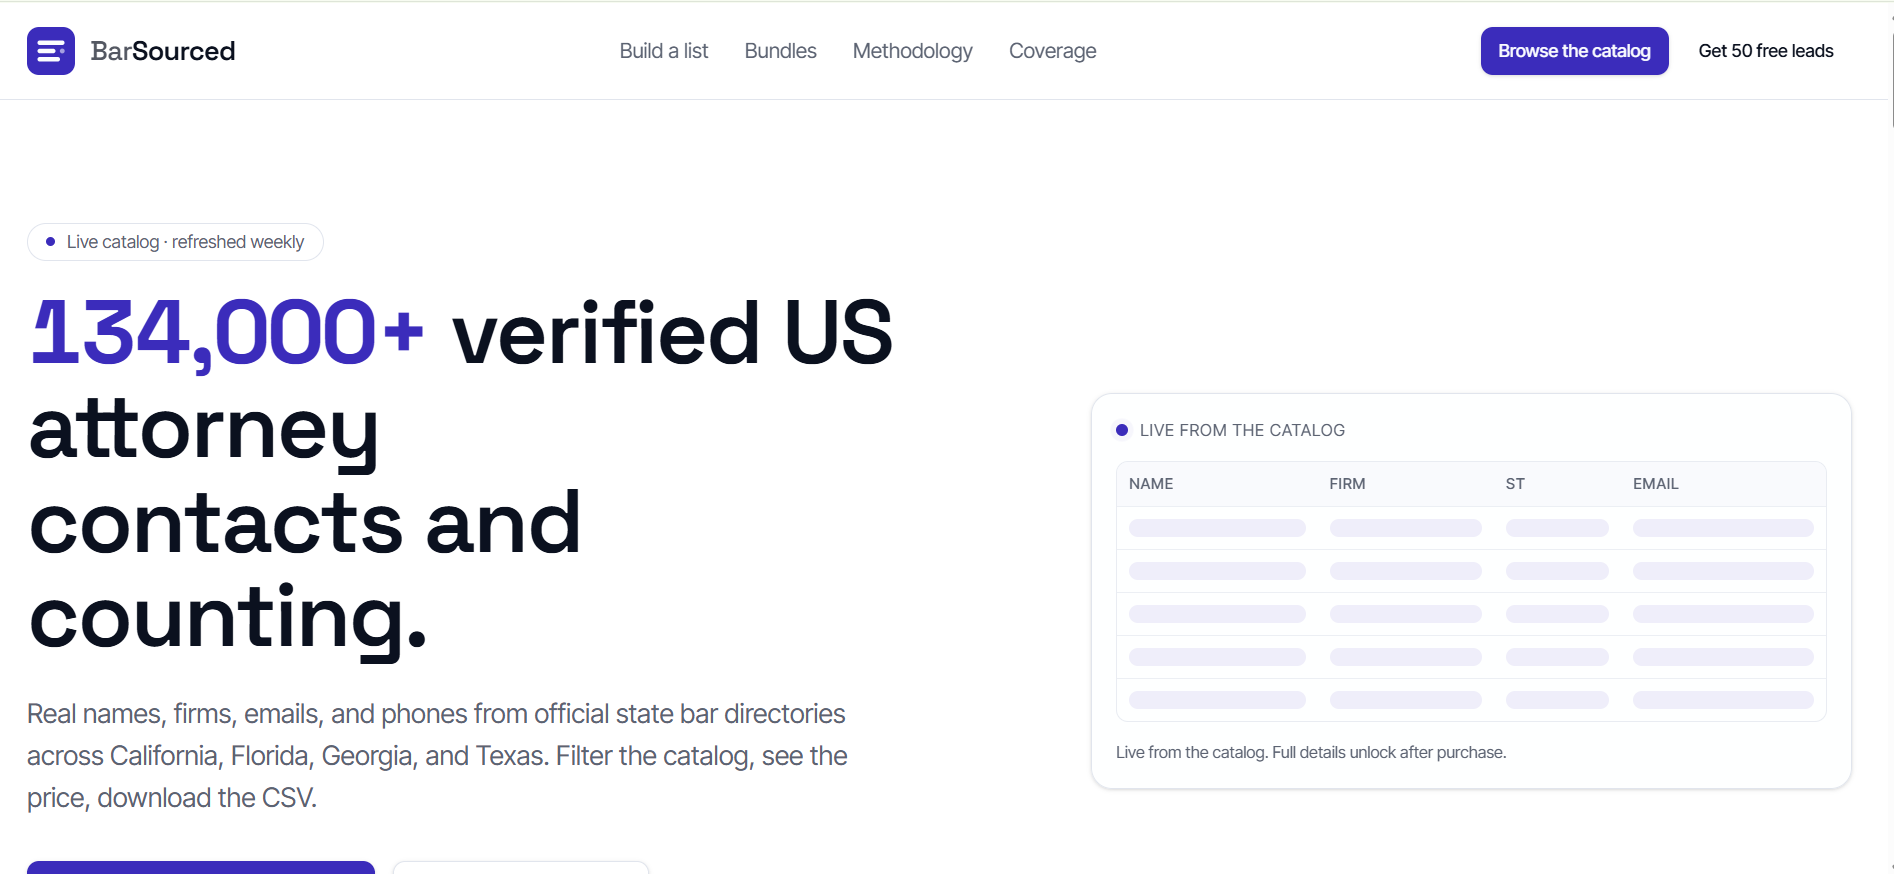This screenshot has height=874, width=1894.
Task: Select the last placeholder row email cell
Action: tap(1723, 700)
